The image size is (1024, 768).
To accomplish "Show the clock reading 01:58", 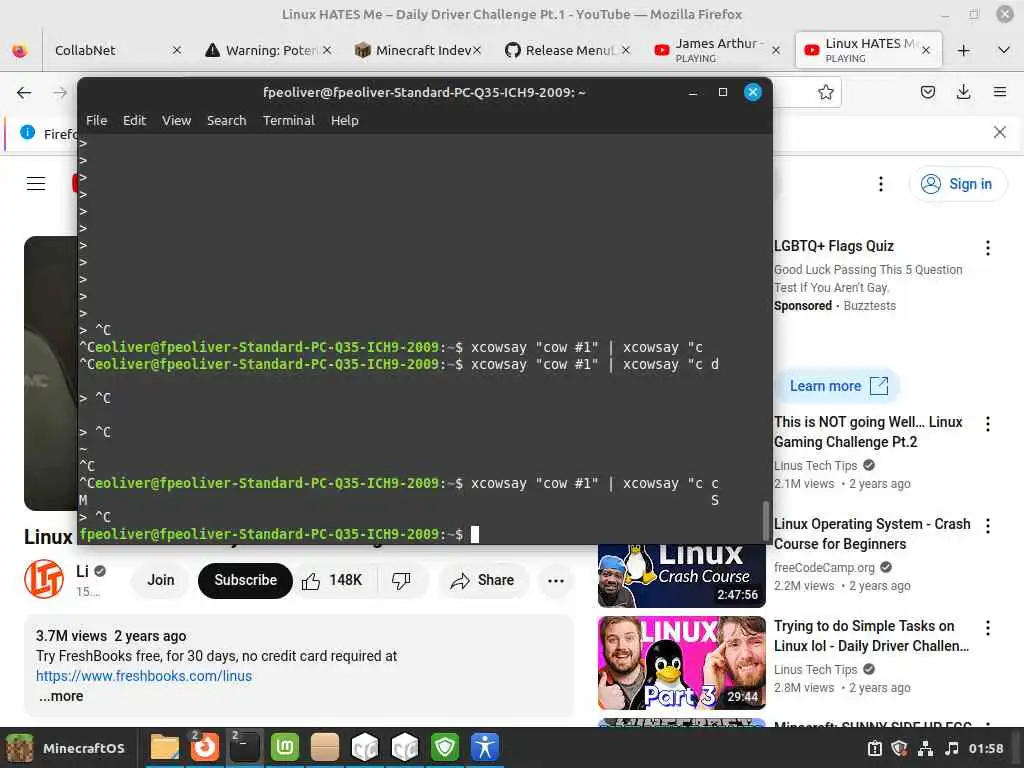I will click(x=986, y=748).
